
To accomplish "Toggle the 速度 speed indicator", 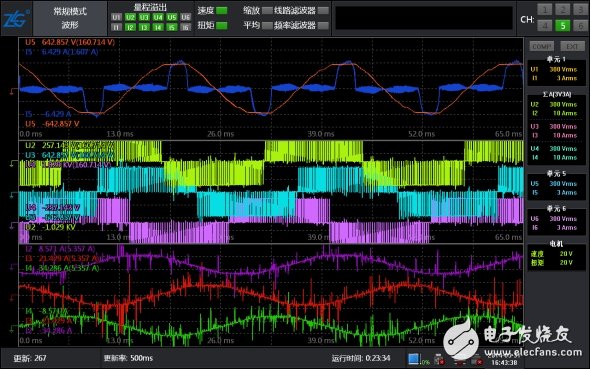I will pyautogui.click(x=222, y=11).
